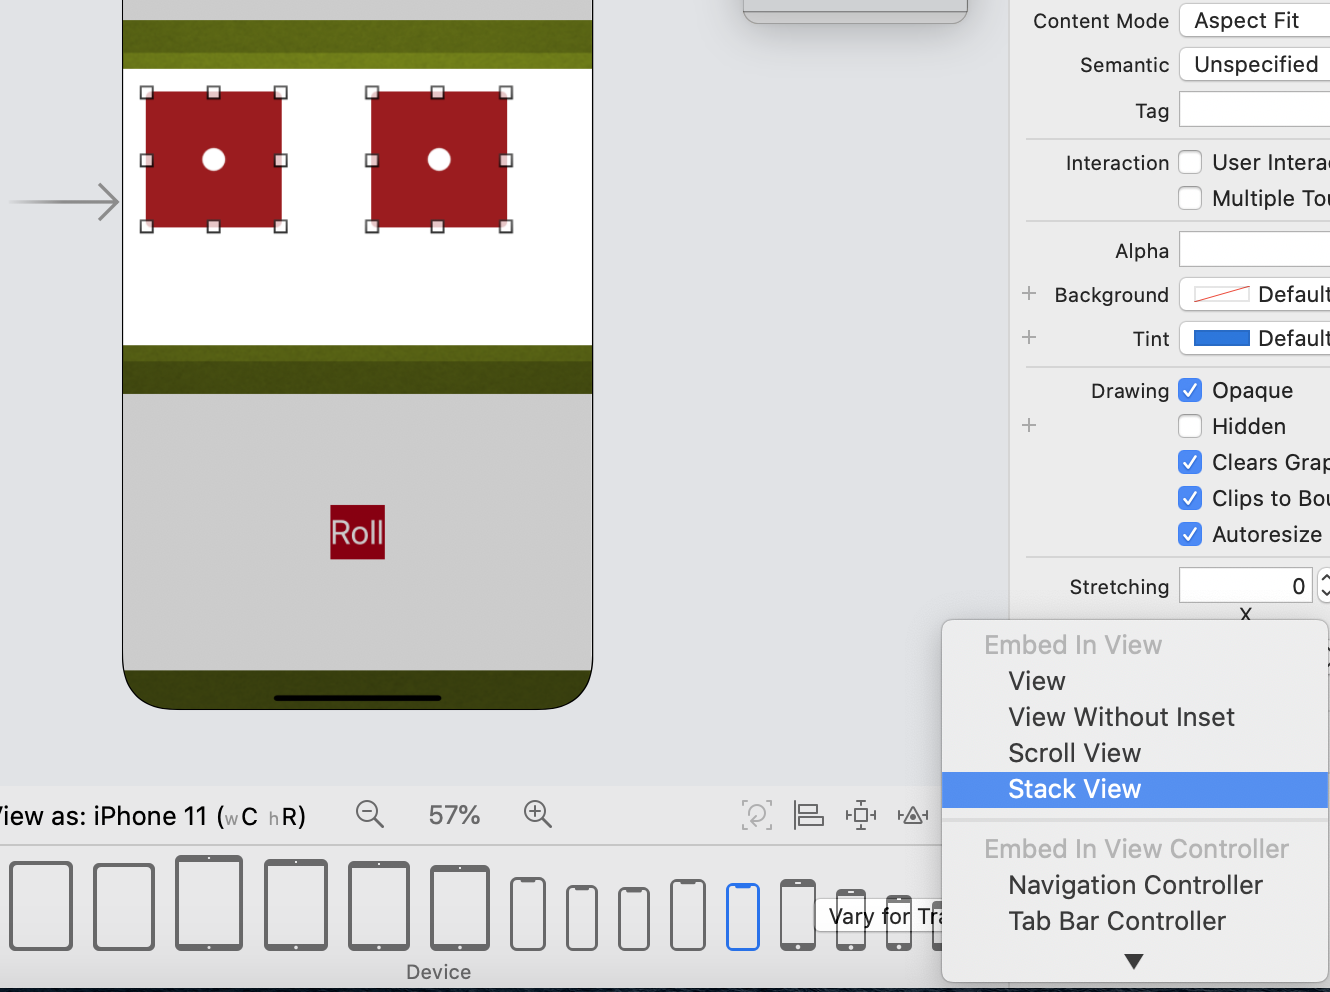This screenshot has height=992, width=1330.
Task: Open the Background color dropdown
Action: (x=1255, y=294)
